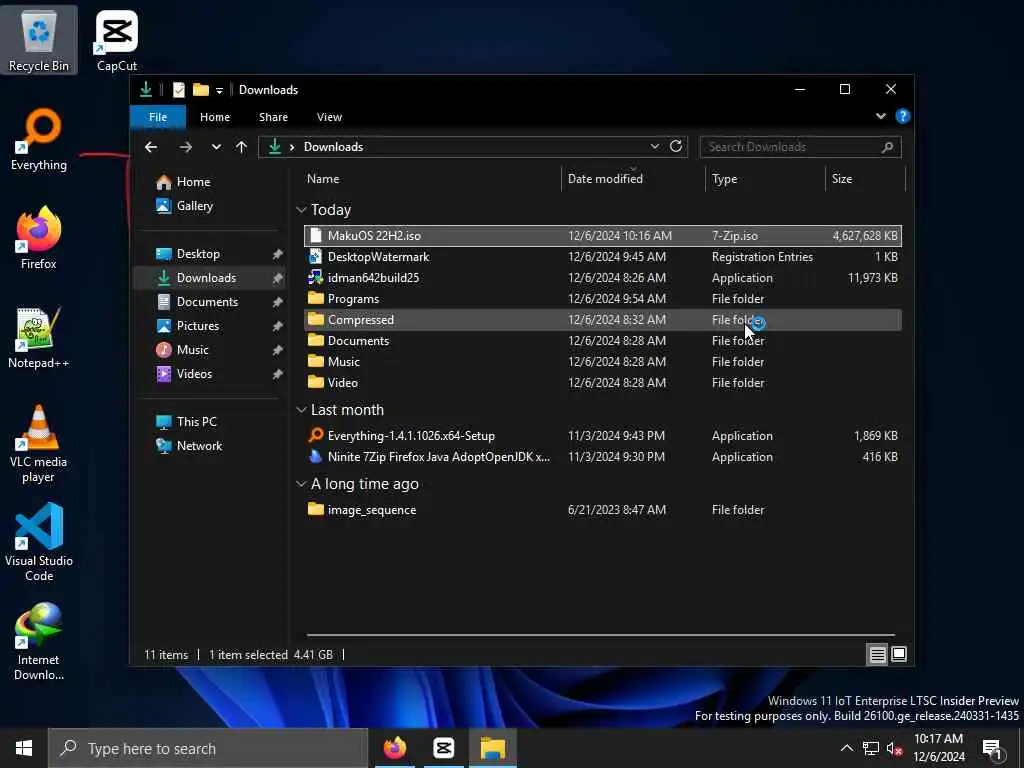The image size is (1024, 768).
Task: Click the search magnifier in Search Downloads
Action: point(887,147)
